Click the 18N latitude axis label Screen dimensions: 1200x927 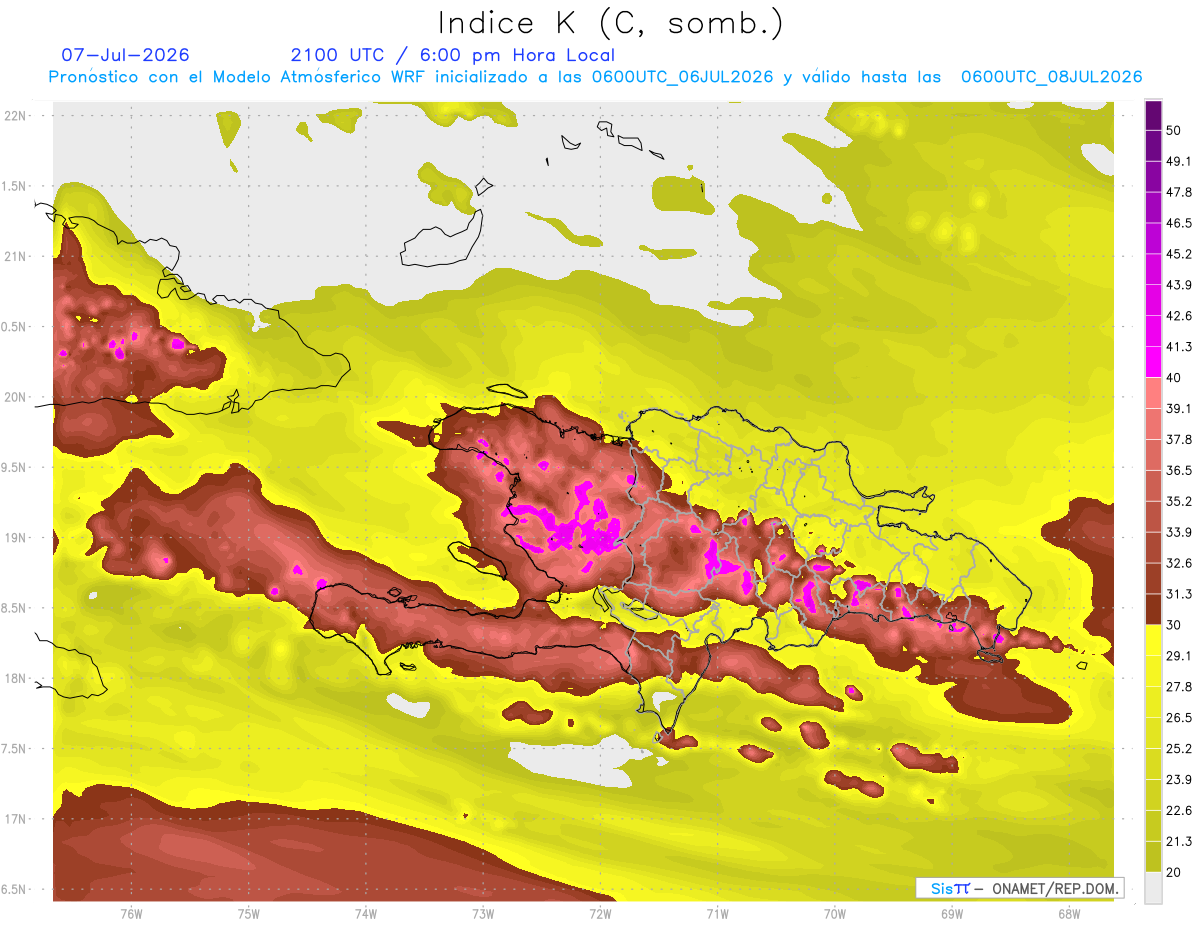point(17,678)
